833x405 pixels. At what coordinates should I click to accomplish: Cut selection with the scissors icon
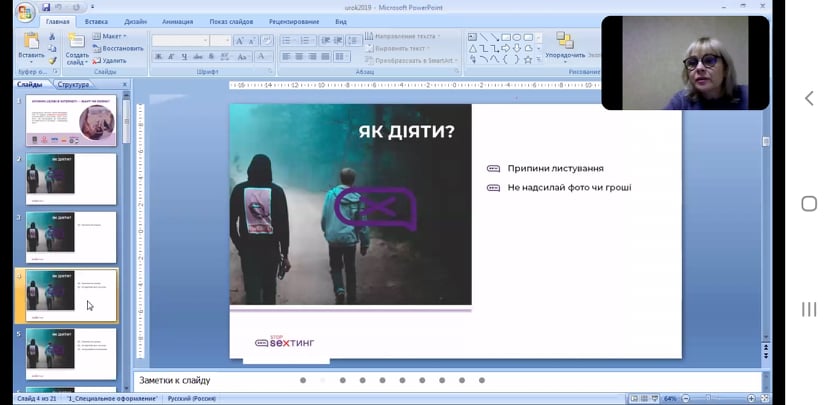[52, 37]
